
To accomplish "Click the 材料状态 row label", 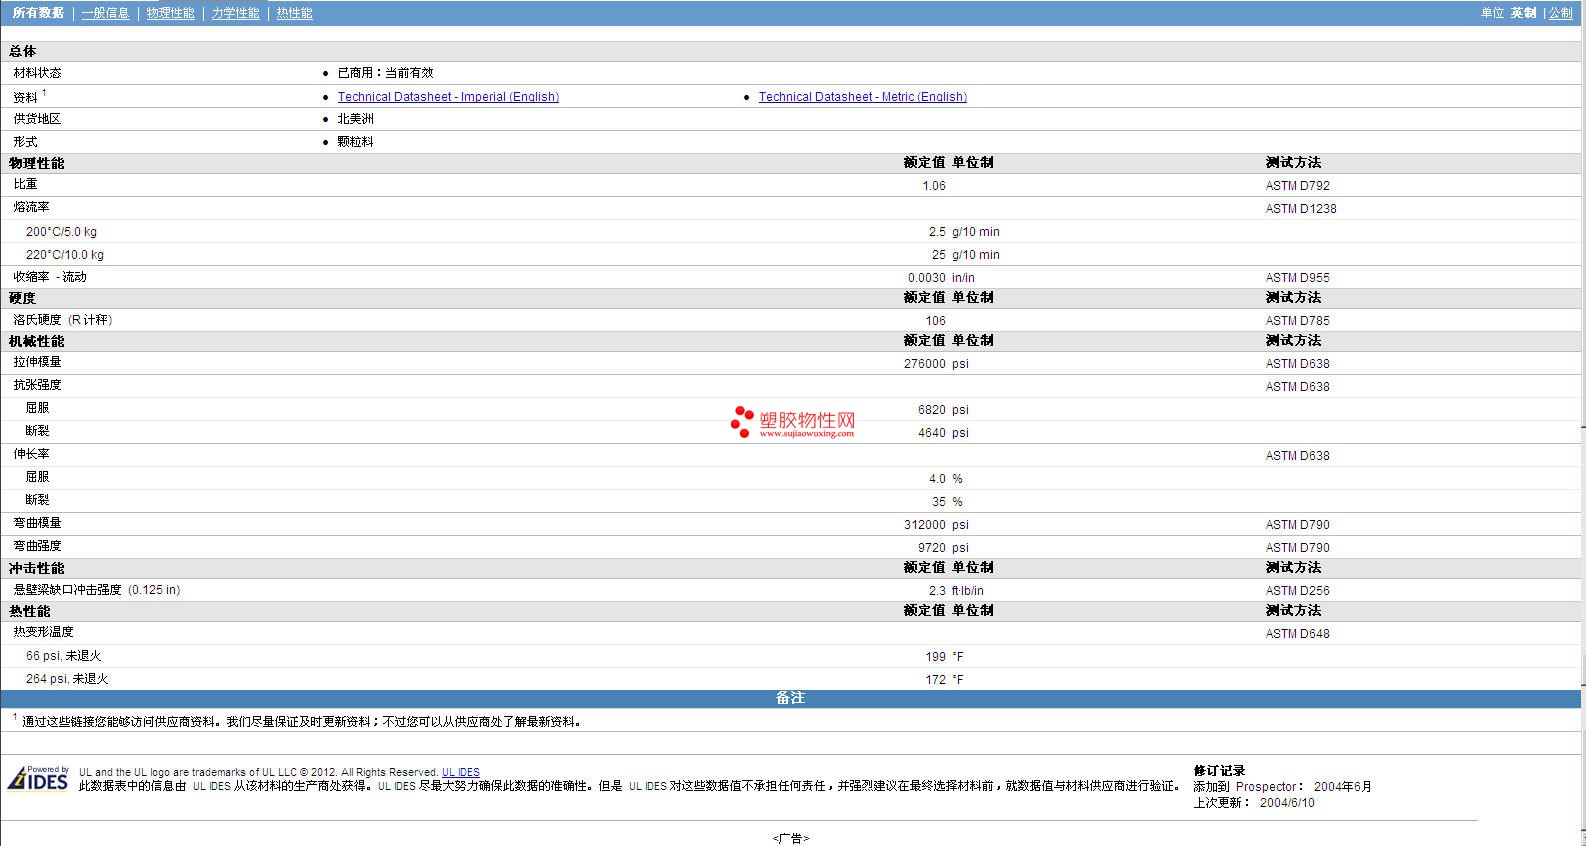I will point(37,73).
